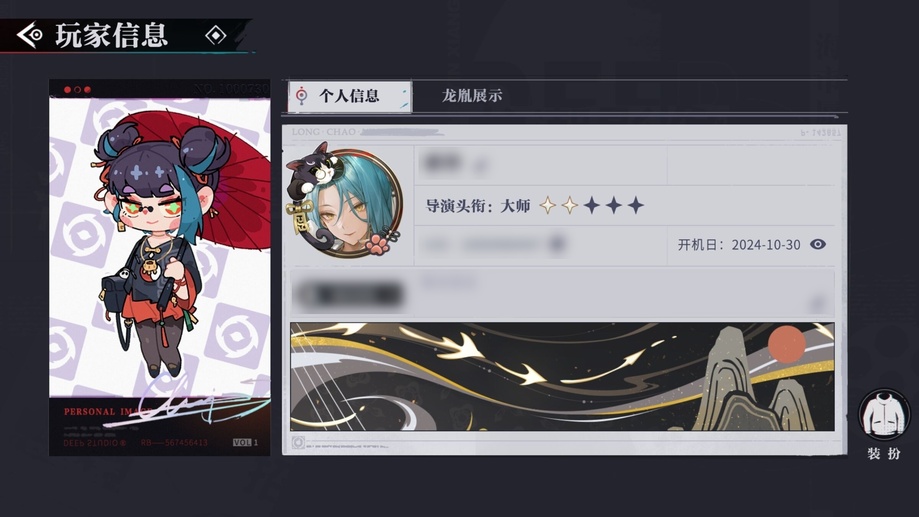Switch to the 个人信息 tab
The width and height of the screenshot is (919, 517).
[x=350, y=96]
